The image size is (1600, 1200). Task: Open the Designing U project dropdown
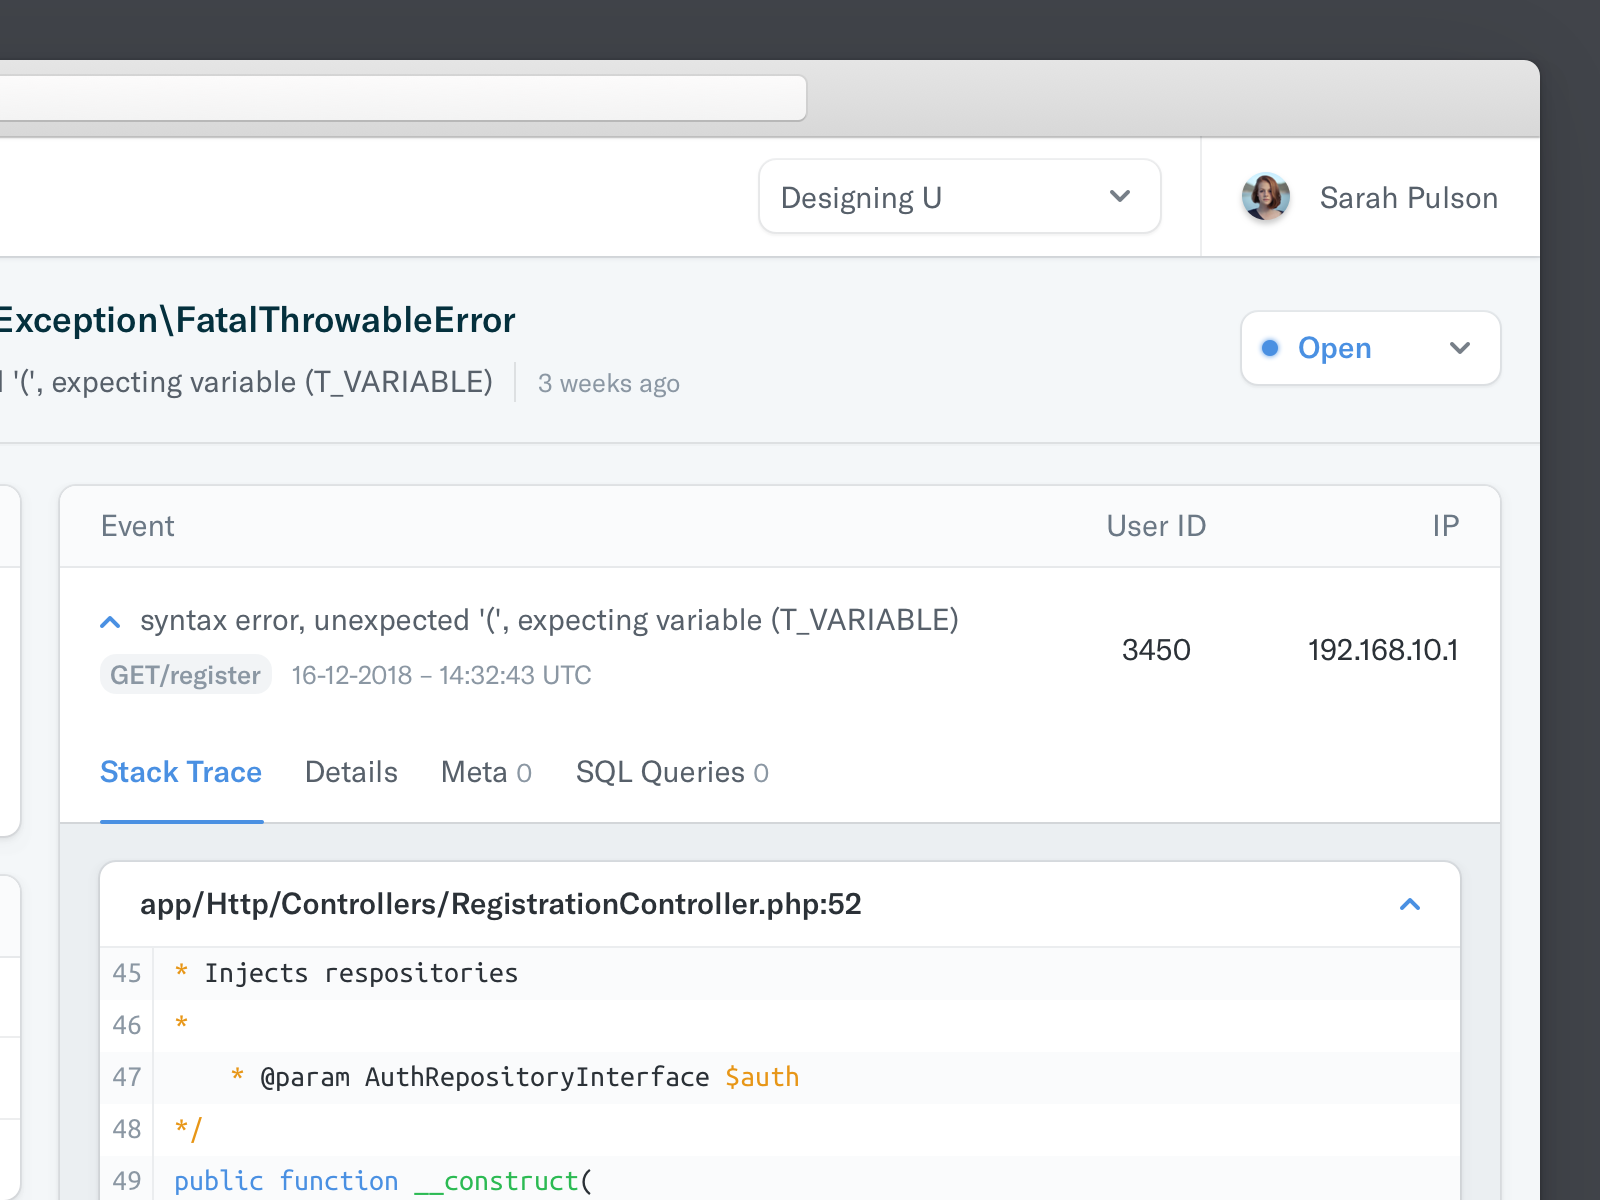coord(958,196)
